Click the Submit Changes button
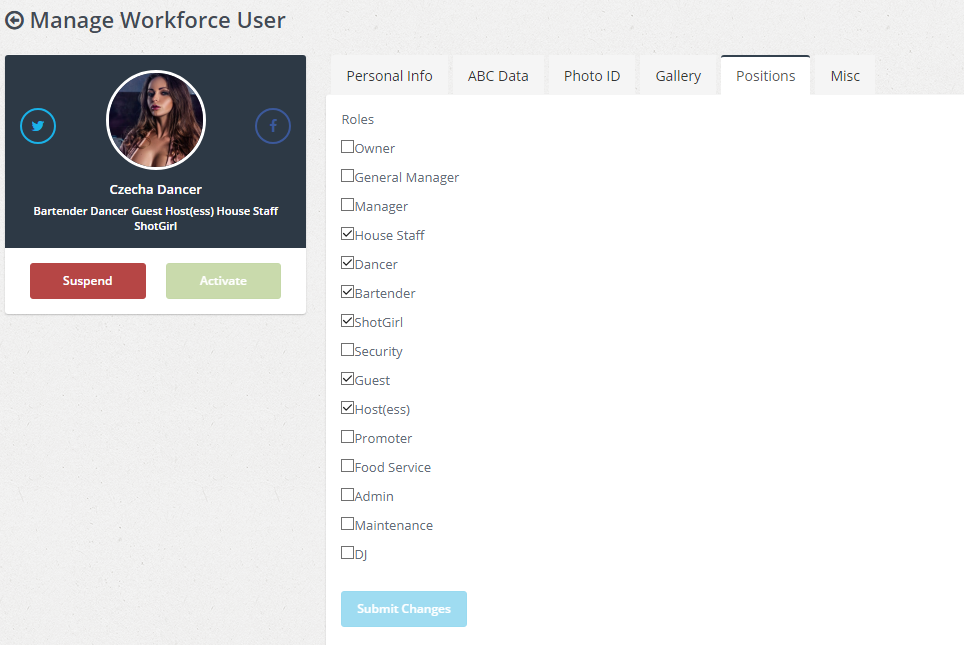Viewport: 964px width, 645px height. click(404, 609)
